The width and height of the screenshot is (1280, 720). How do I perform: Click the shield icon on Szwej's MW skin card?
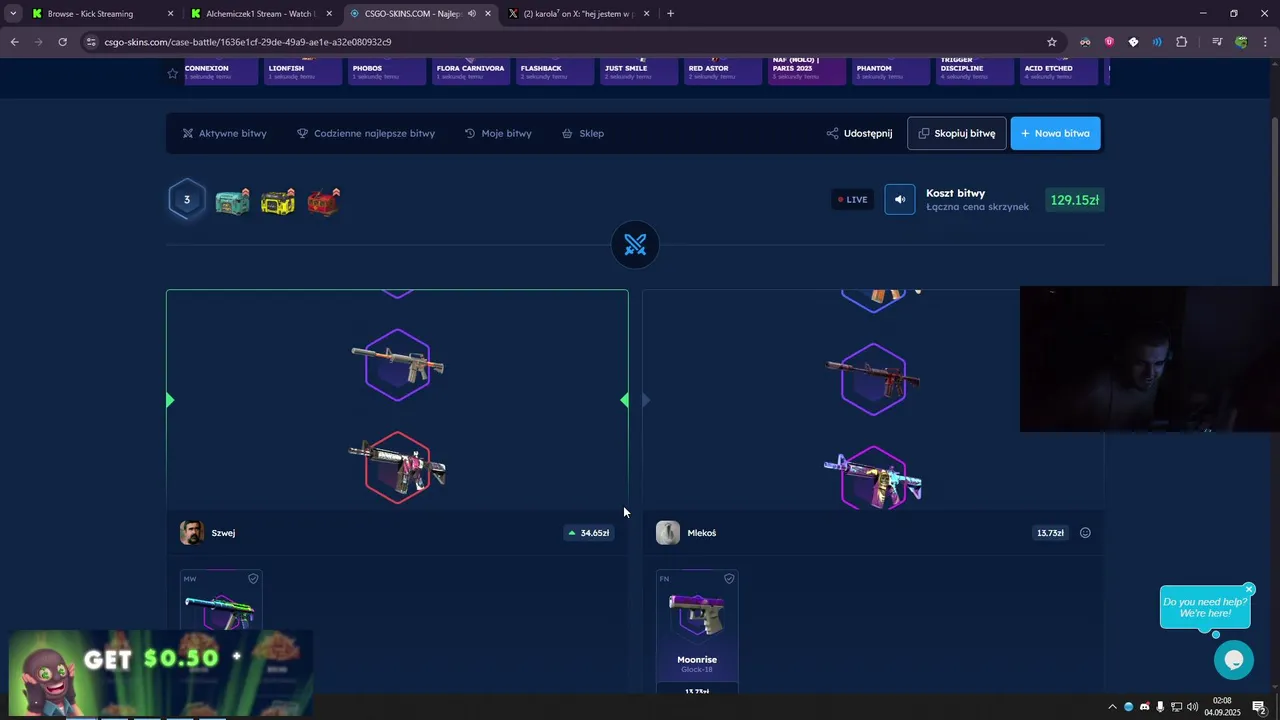coord(253,578)
